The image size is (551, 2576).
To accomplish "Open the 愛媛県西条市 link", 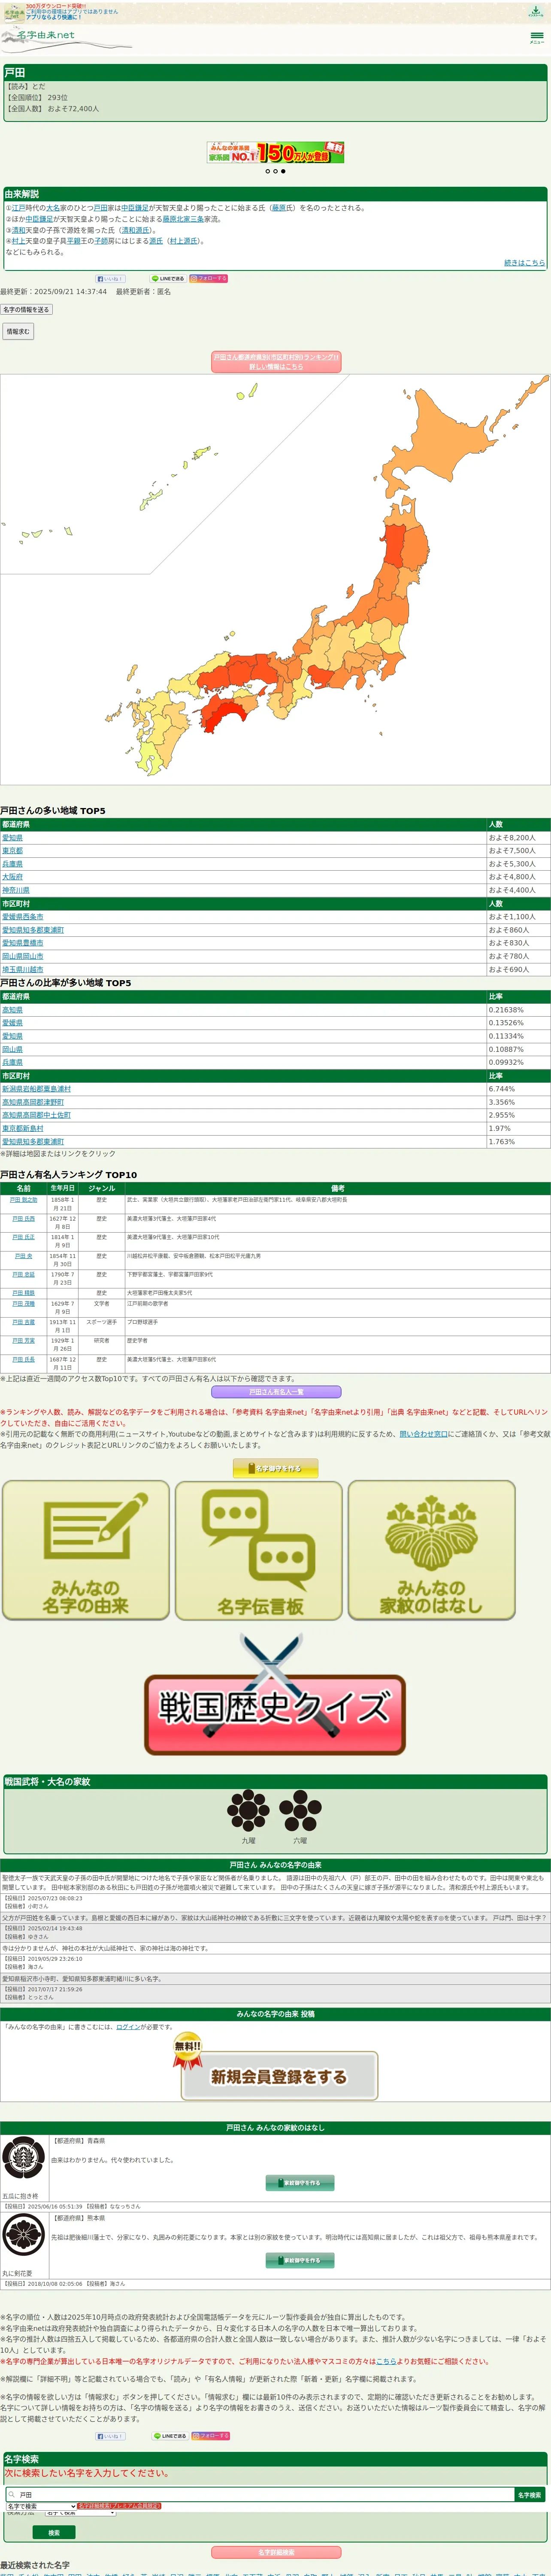I will click(23, 917).
